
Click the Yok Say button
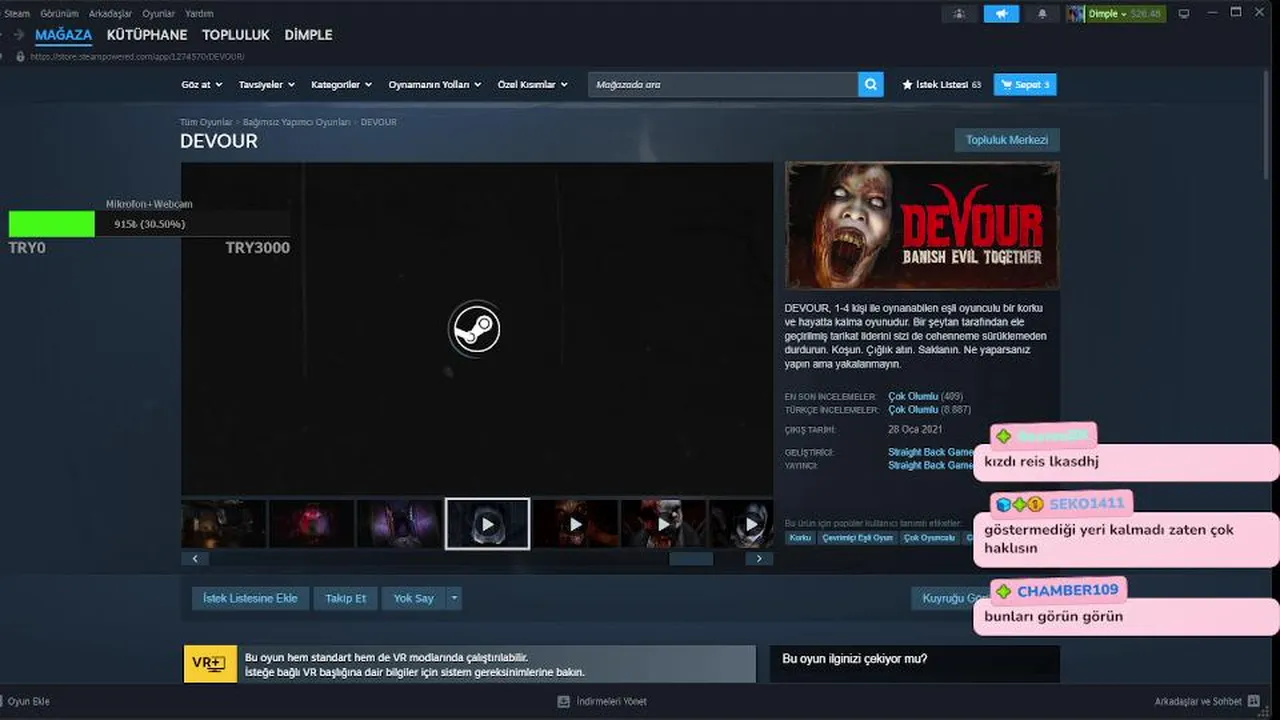413,598
